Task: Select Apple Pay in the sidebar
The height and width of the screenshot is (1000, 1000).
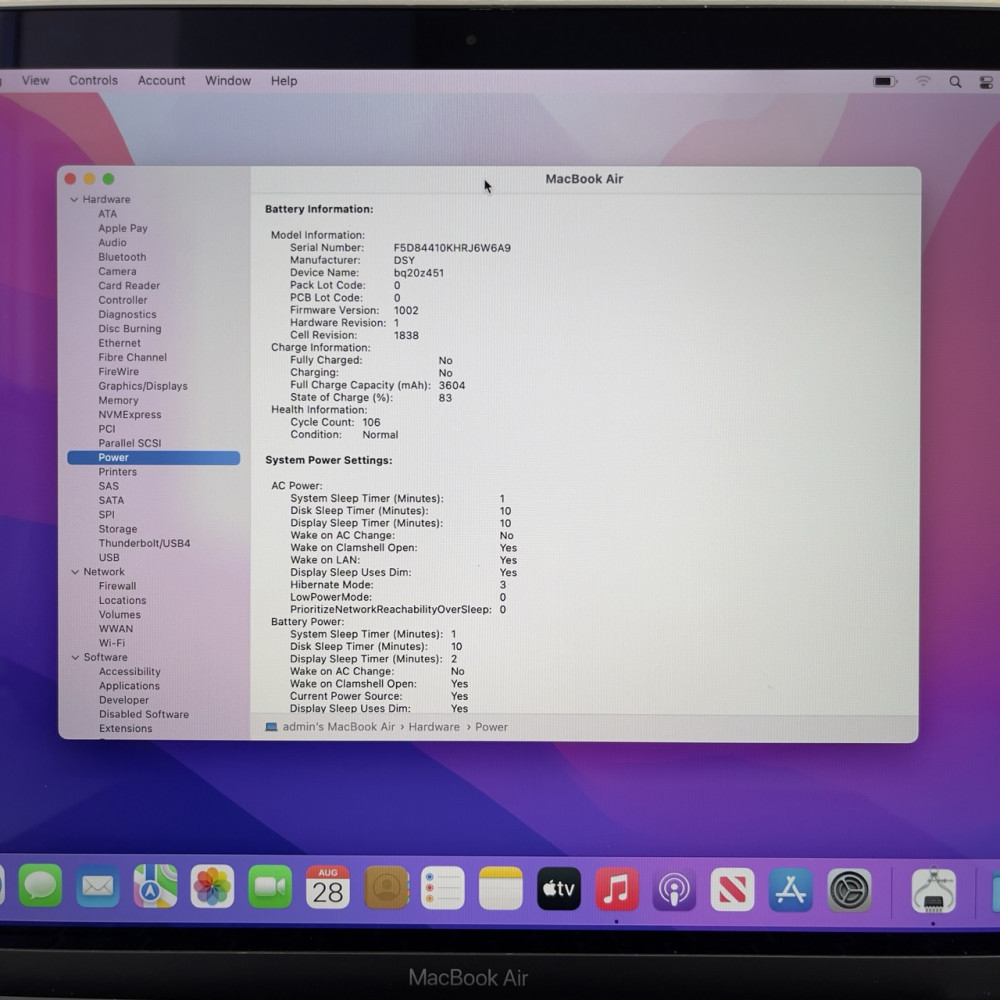Action: 122,228
